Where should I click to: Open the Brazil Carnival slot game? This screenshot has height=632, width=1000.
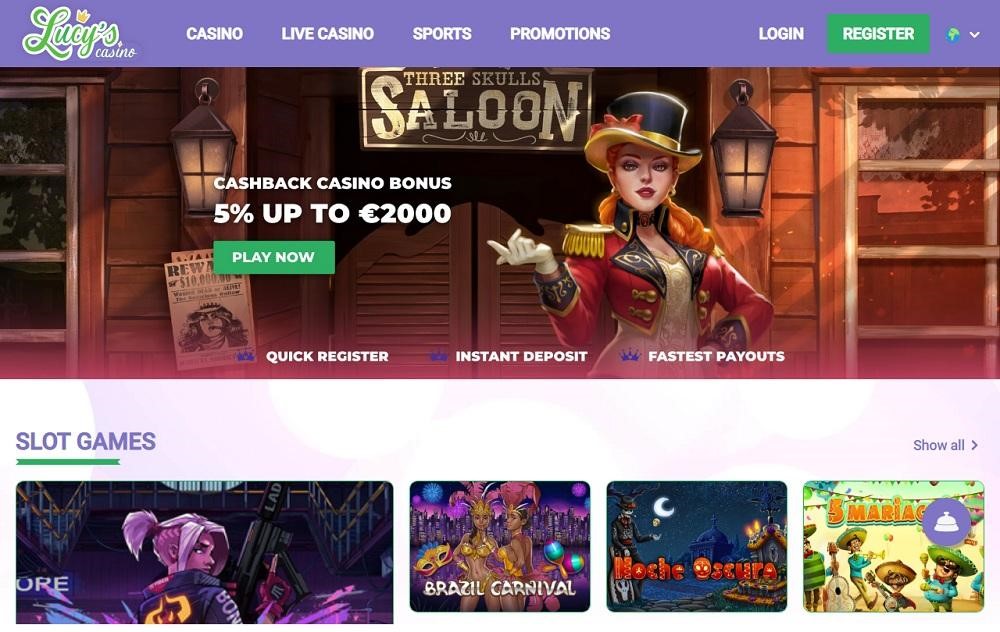tap(500, 547)
